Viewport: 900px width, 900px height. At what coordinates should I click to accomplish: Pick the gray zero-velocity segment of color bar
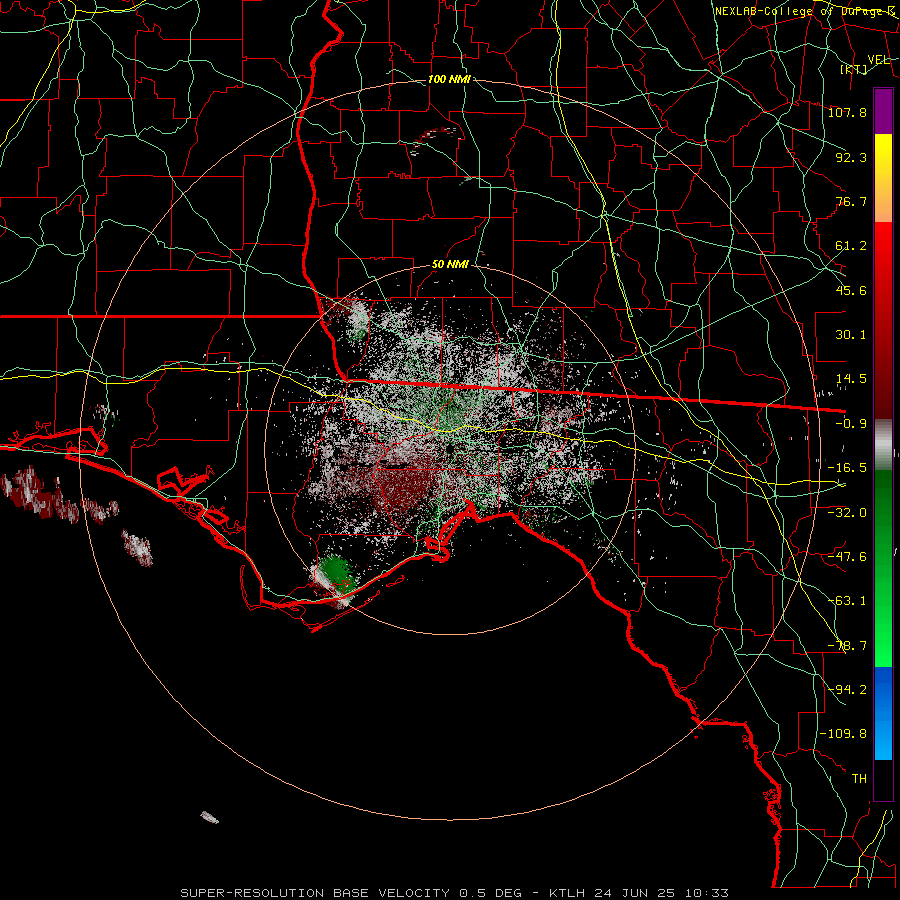pyautogui.click(x=883, y=442)
